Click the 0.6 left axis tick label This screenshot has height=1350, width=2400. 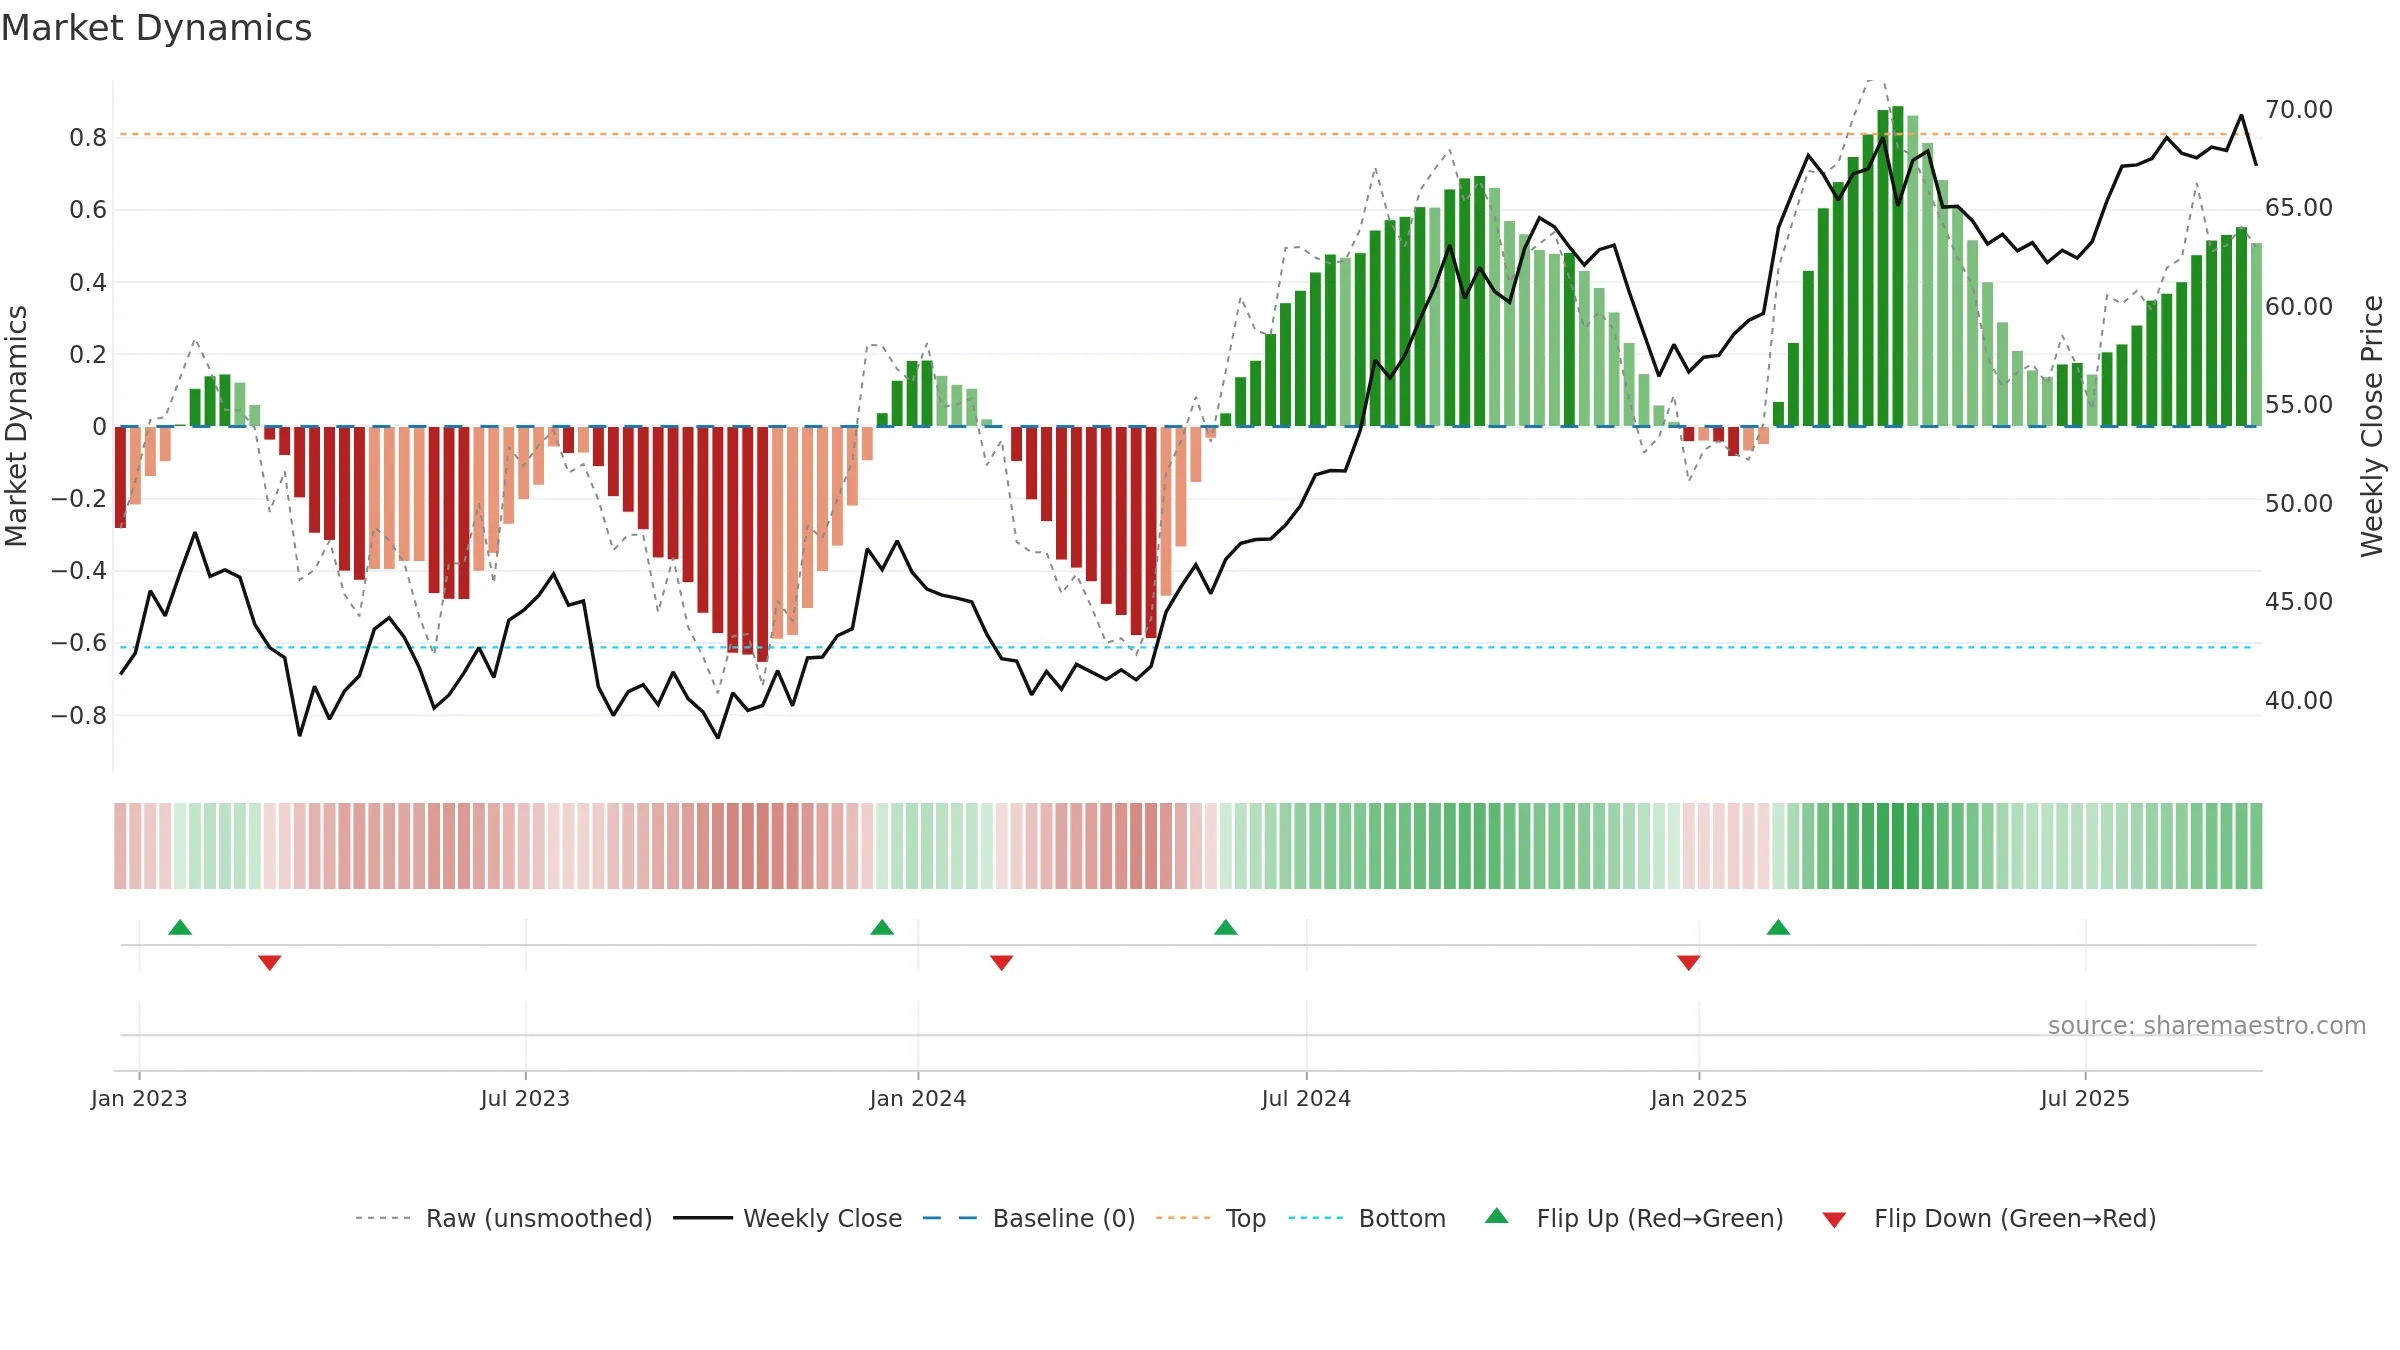[x=88, y=210]
